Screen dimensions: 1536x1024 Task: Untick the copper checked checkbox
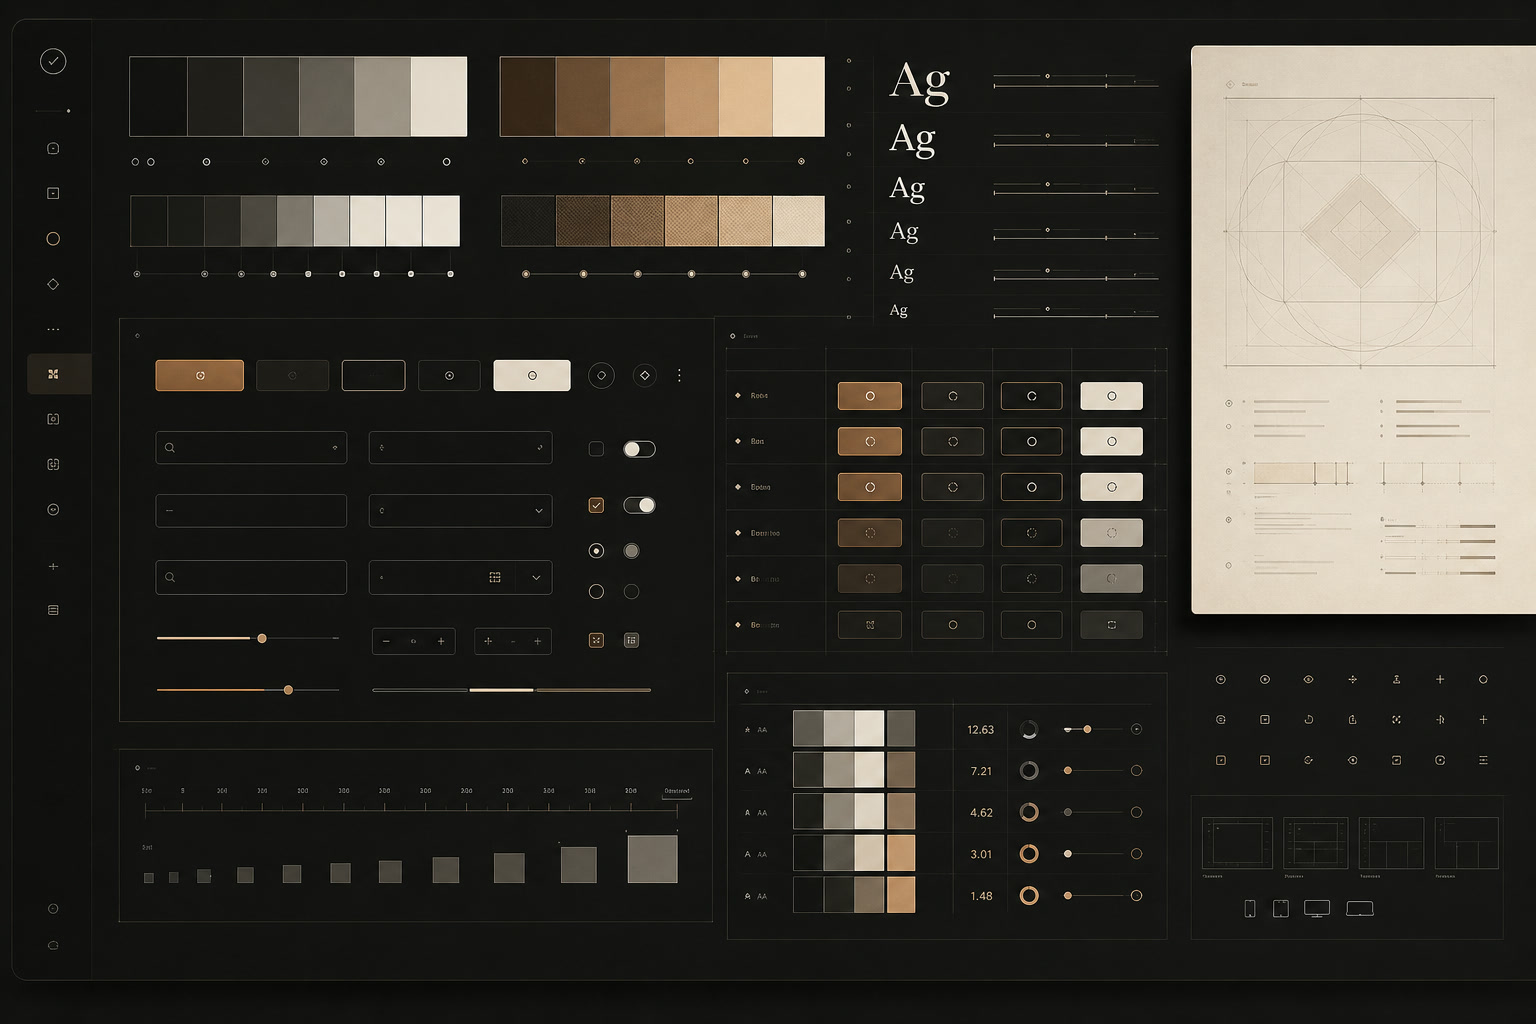[596, 505]
